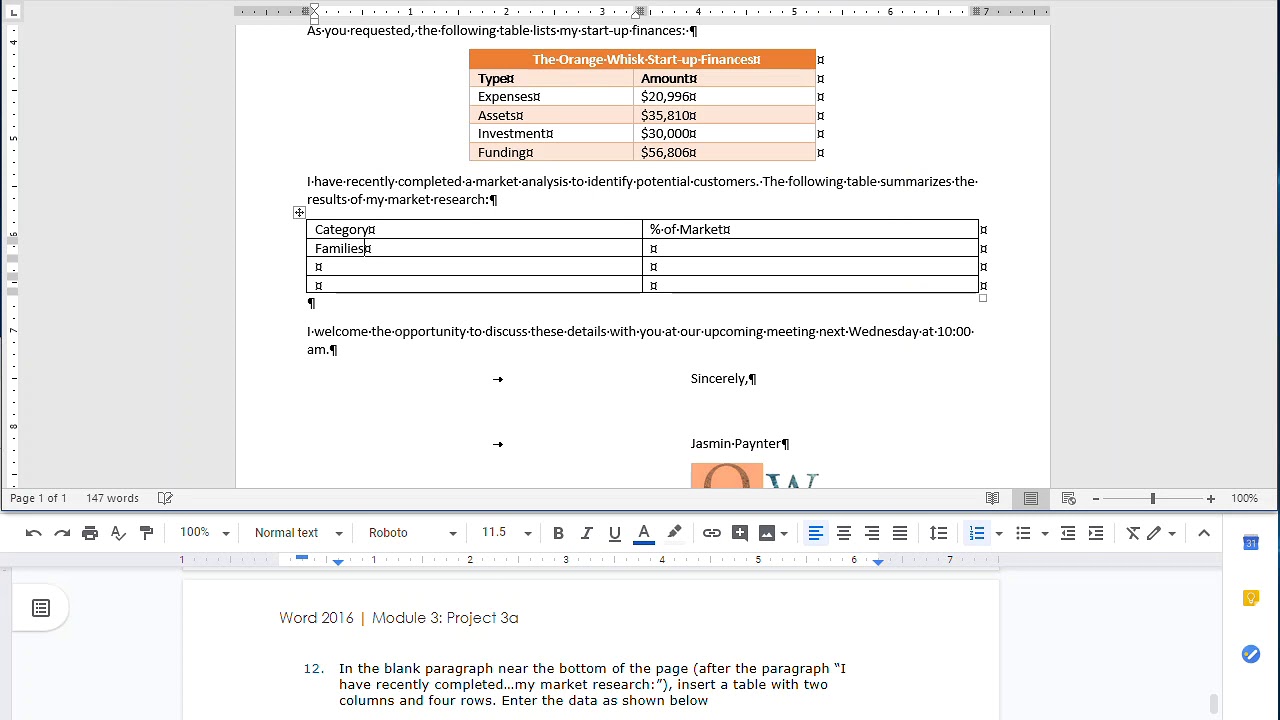Switch Word to Read Mode view

pos(993,498)
